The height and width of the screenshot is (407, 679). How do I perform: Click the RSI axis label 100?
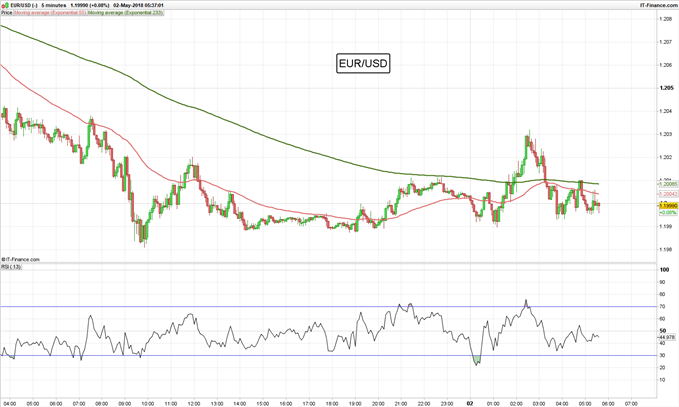664,269
